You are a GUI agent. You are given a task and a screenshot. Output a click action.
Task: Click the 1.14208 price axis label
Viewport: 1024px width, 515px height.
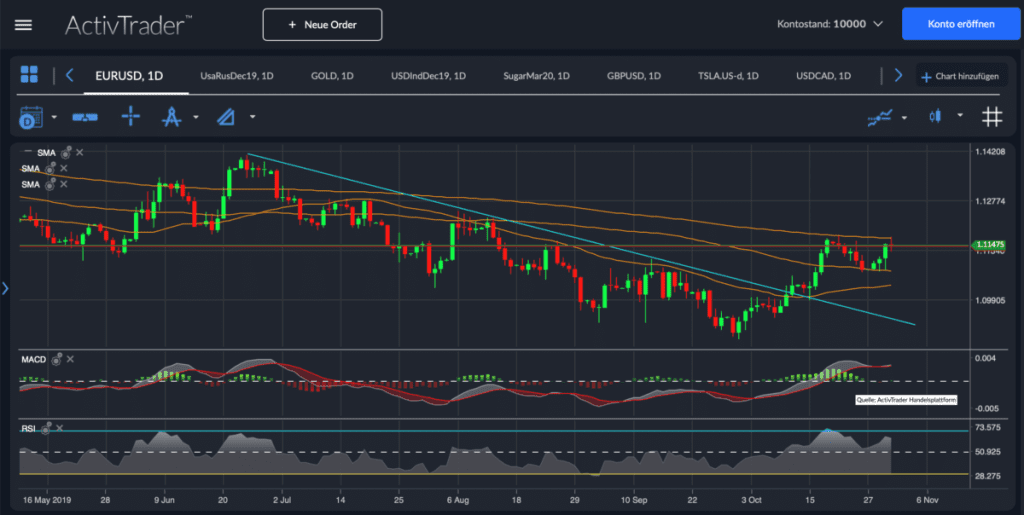click(989, 151)
